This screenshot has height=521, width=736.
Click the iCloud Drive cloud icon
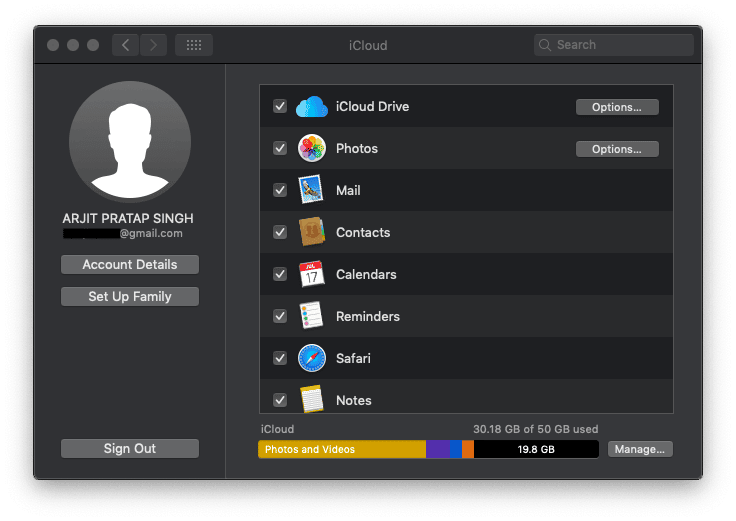point(312,107)
